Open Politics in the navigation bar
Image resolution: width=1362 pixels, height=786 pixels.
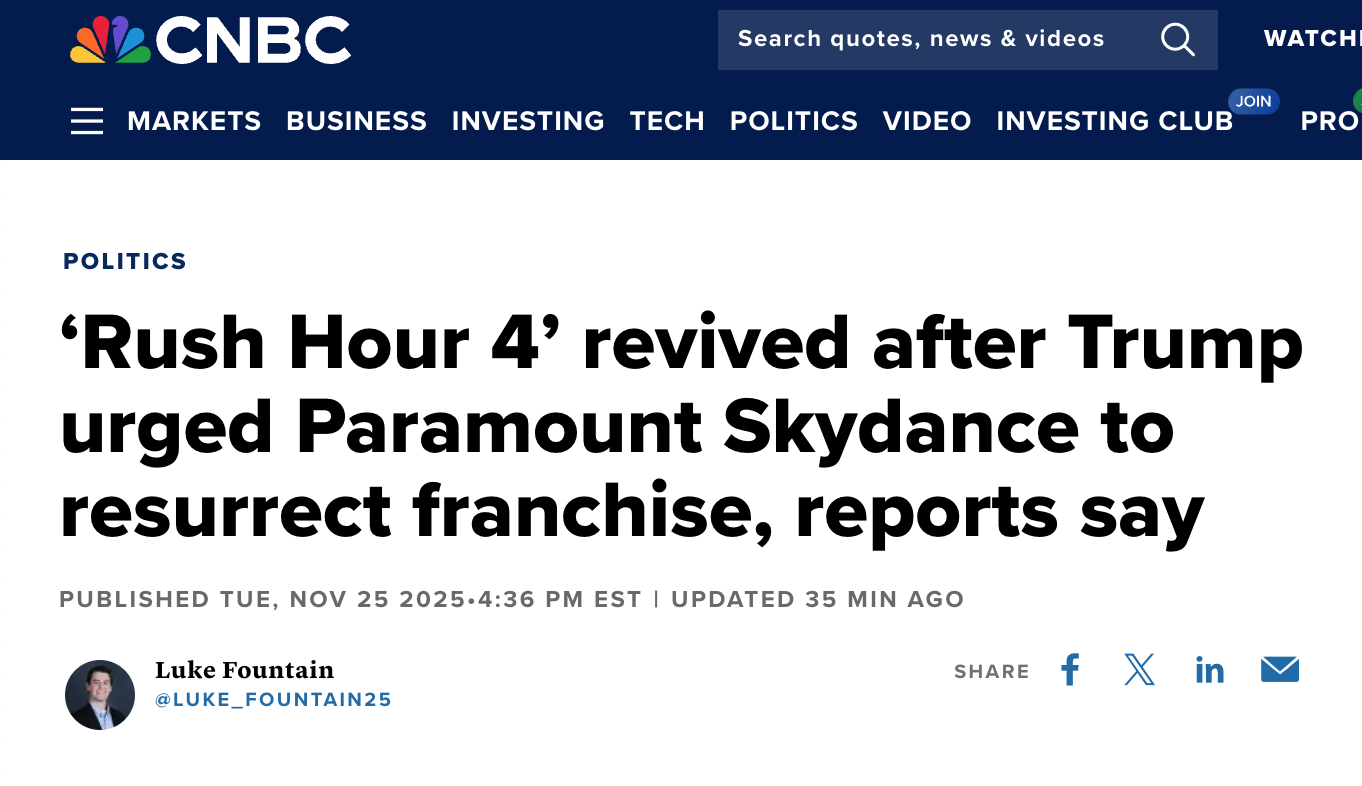click(793, 122)
